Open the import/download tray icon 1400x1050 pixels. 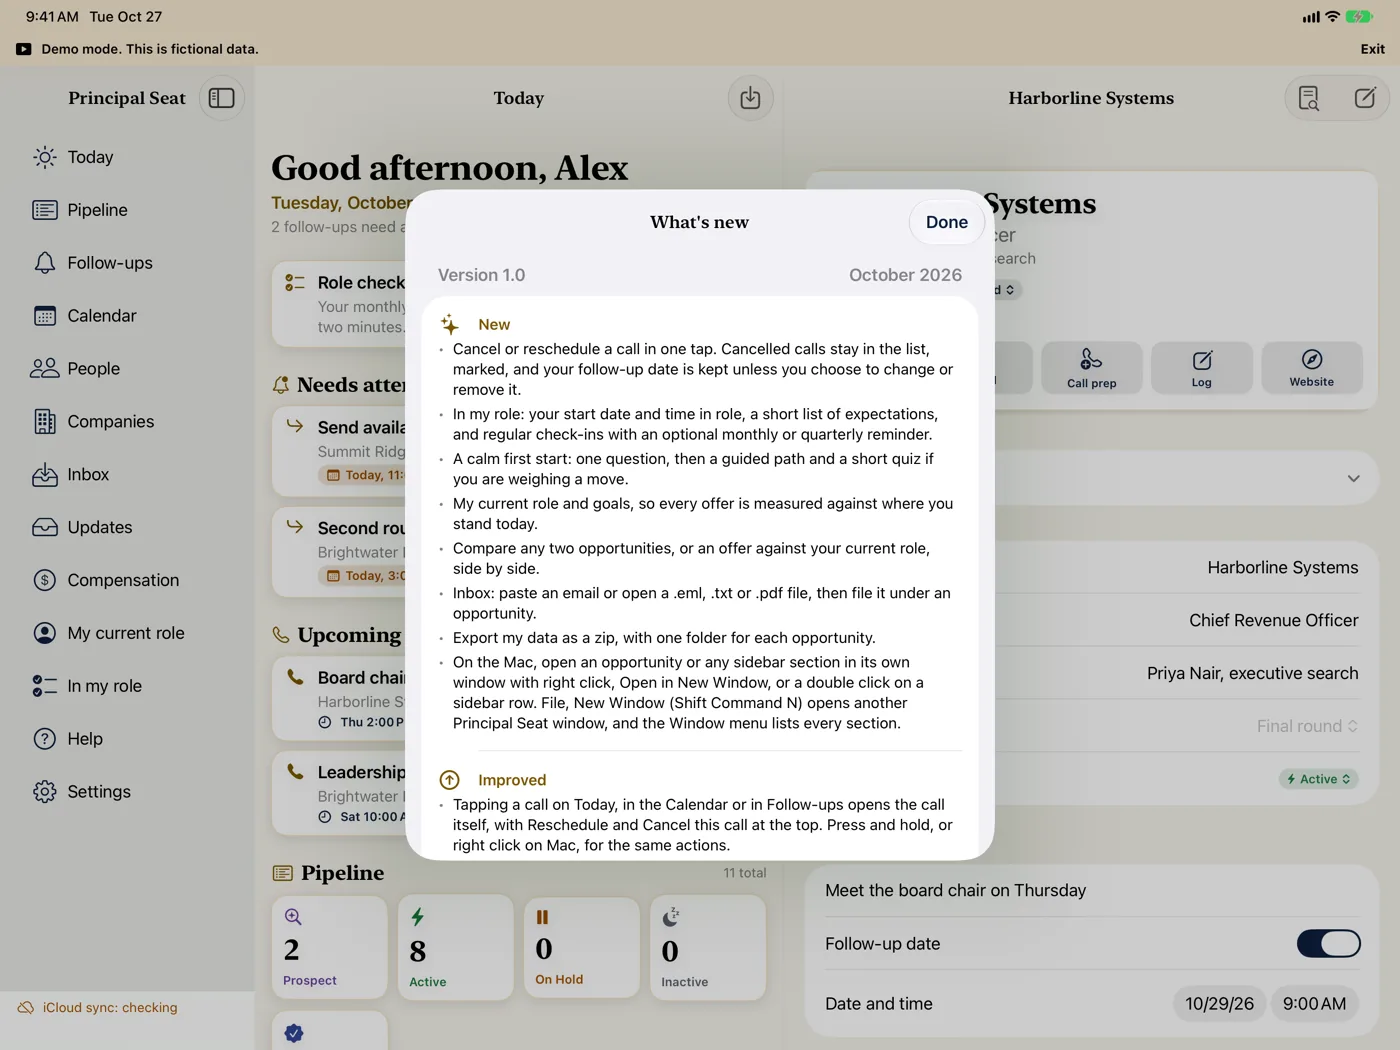[x=750, y=98]
